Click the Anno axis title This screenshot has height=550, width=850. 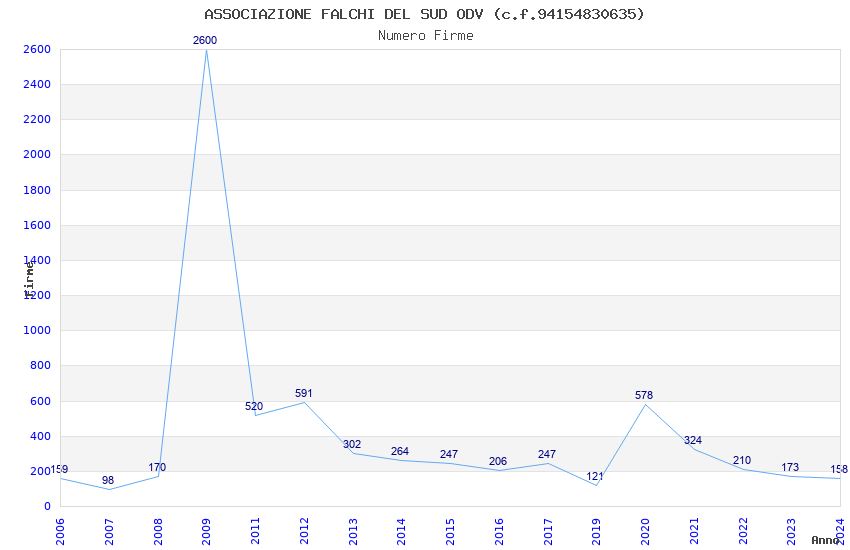825,540
